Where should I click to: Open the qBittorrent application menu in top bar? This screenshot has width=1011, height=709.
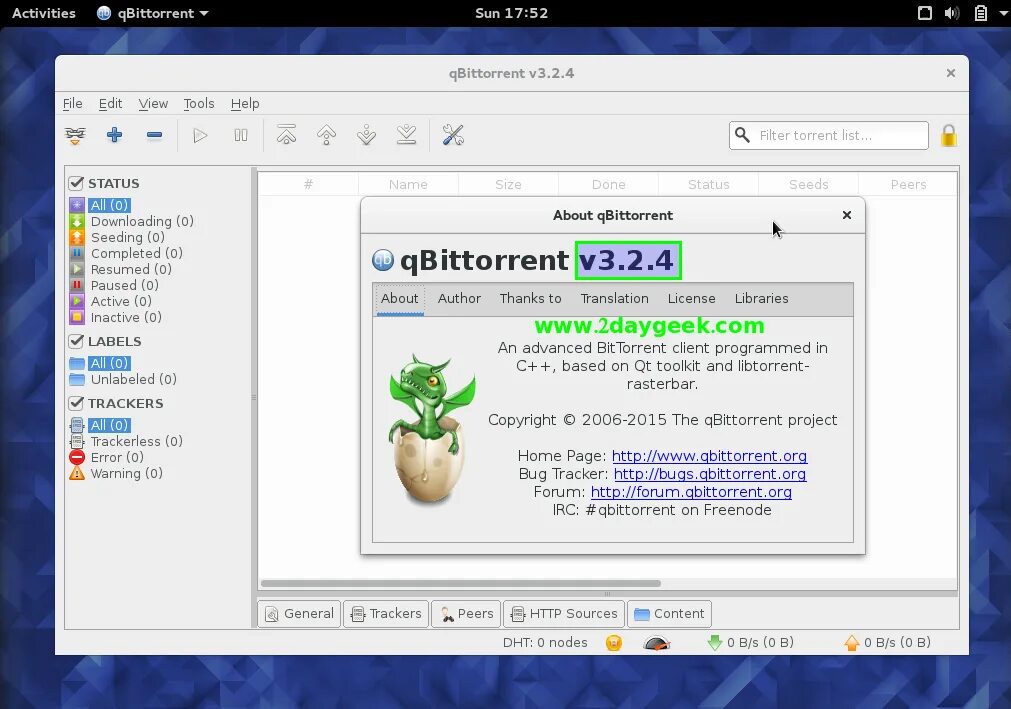(x=153, y=13)
